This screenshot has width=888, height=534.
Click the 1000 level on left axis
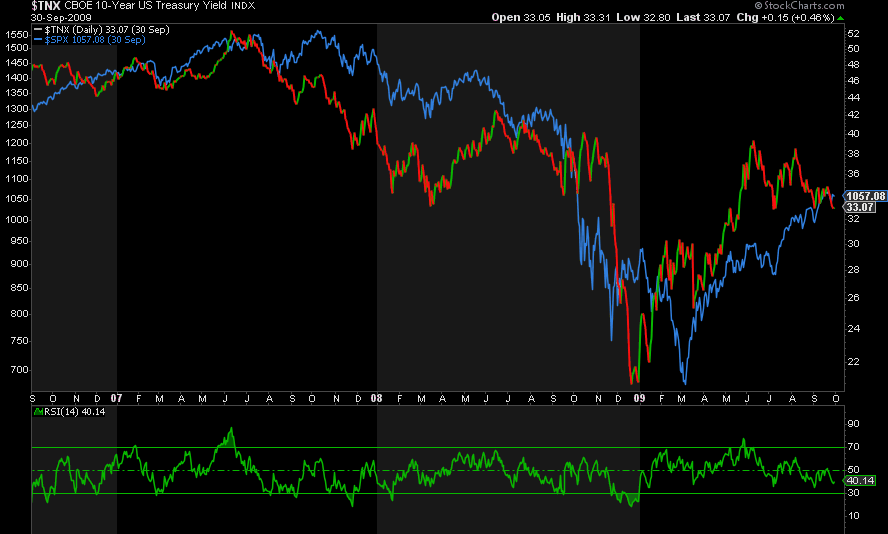point(17,220)
